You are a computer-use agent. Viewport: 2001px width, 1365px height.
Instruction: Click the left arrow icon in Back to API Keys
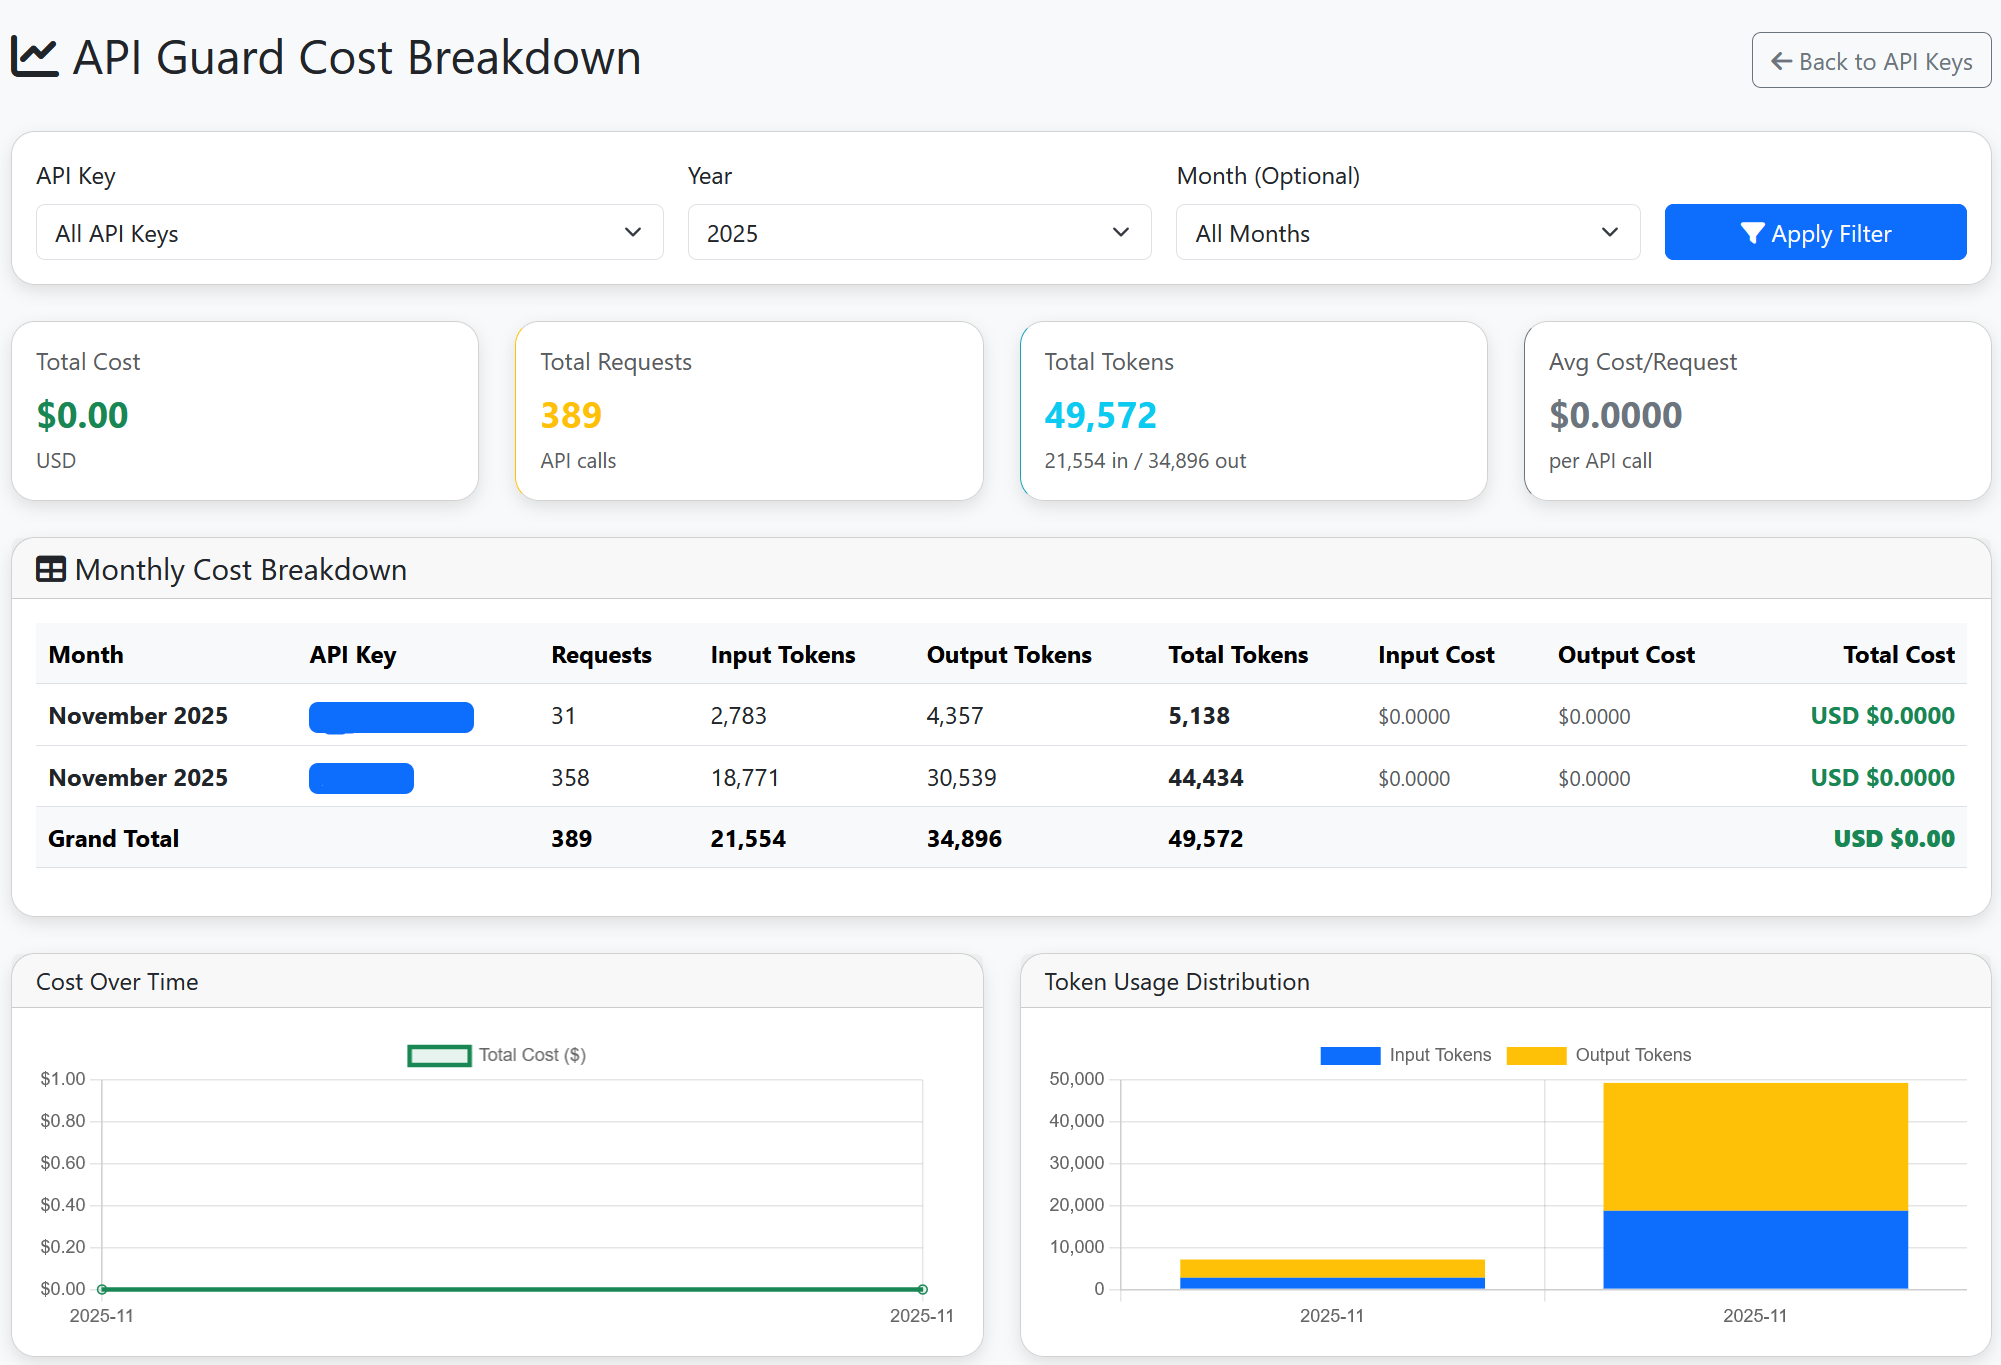[1780, 61]
